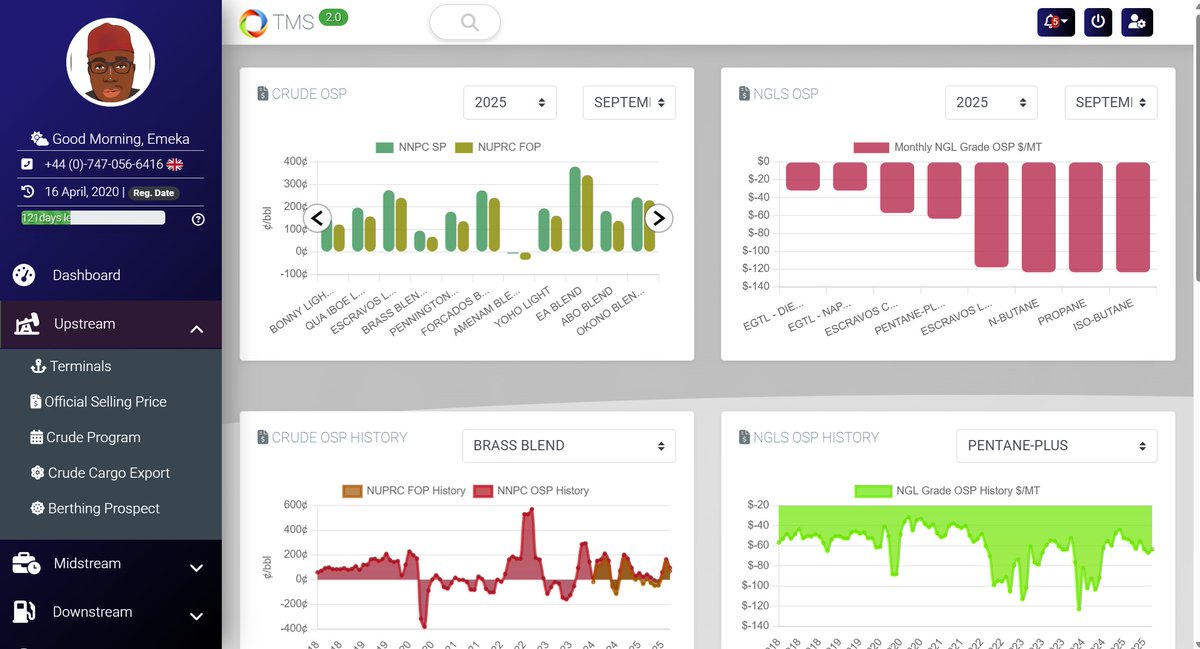1200x649 pixels.
Task: Click the EA Blend NNPC SP bar
Action: (x=575, y=209)
